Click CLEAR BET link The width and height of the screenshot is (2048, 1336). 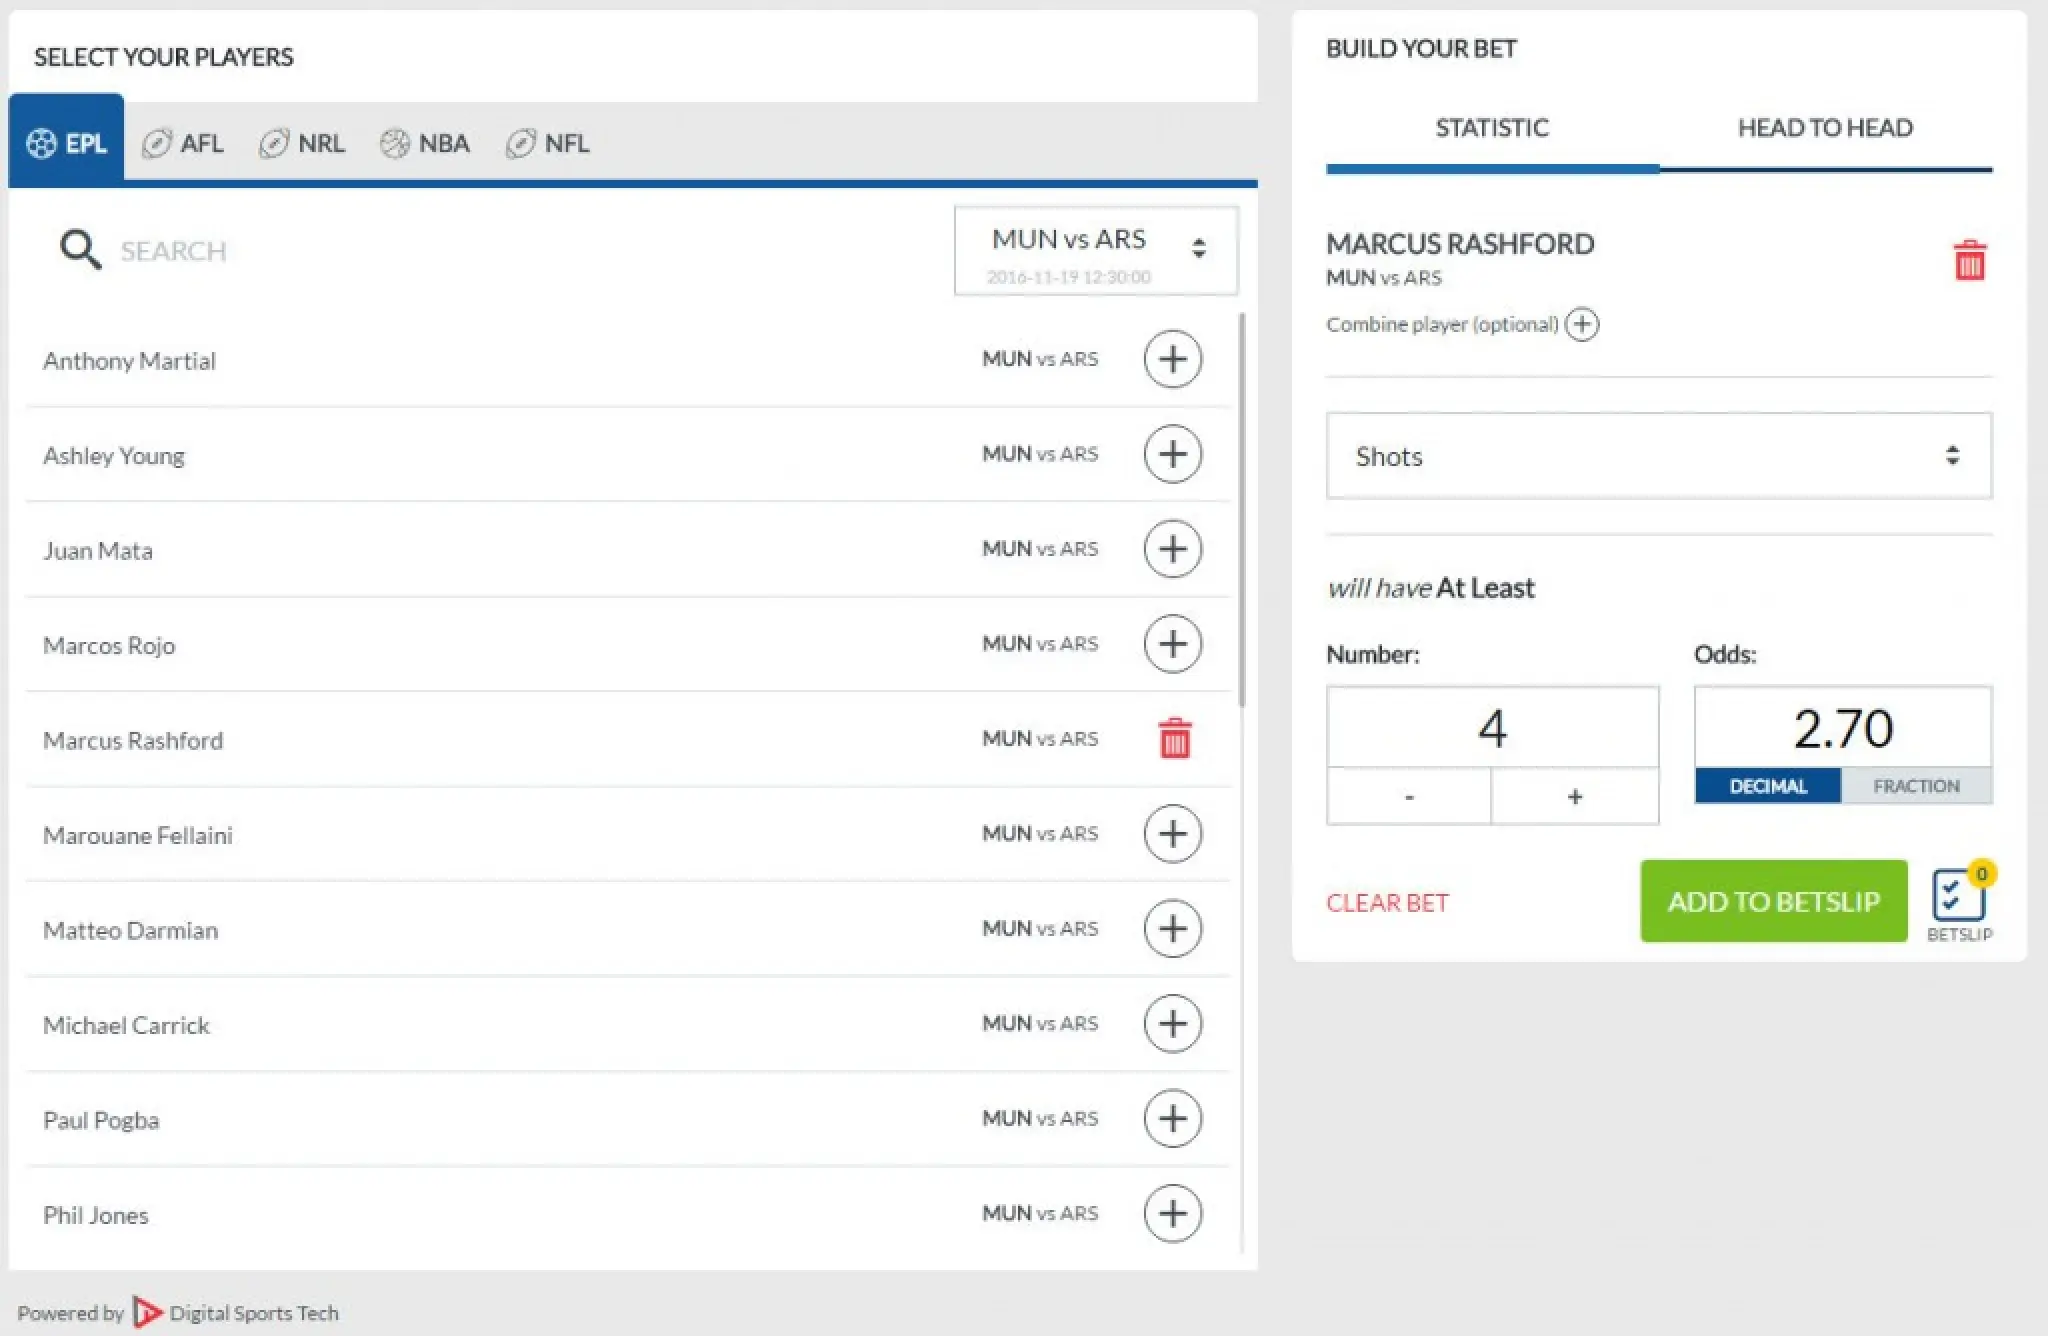pos(1387,903)
